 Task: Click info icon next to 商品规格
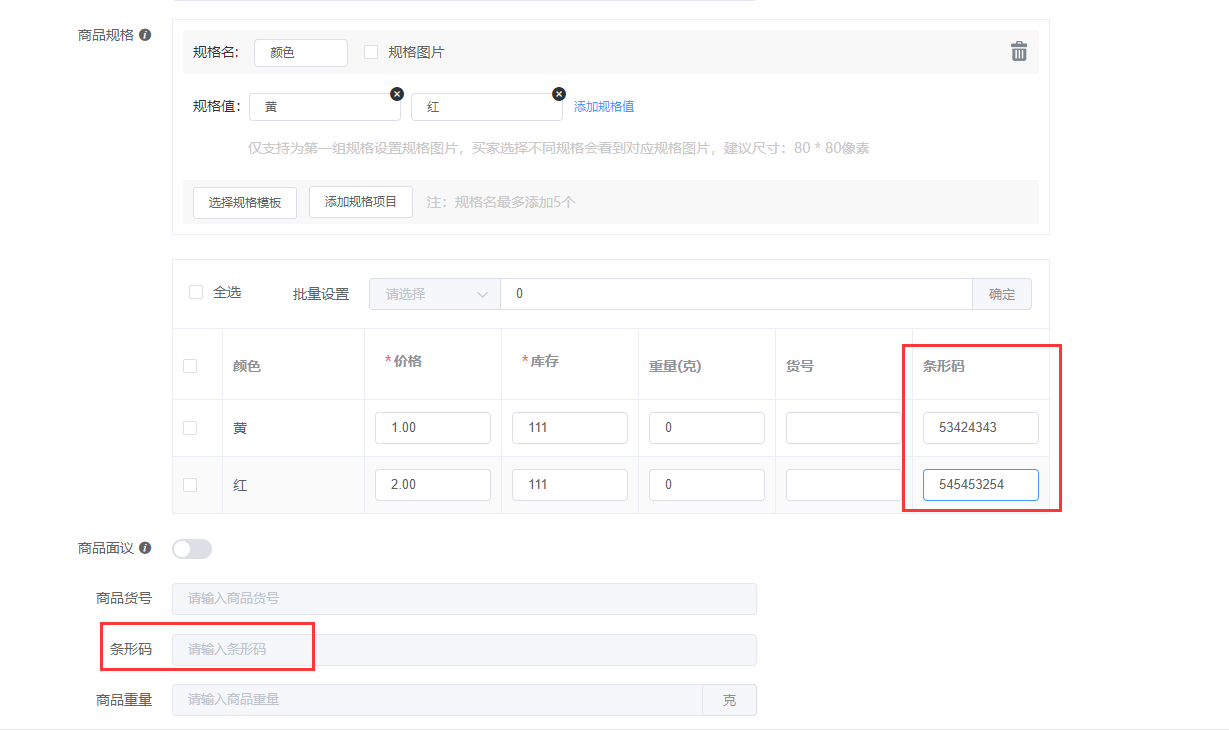145,35
